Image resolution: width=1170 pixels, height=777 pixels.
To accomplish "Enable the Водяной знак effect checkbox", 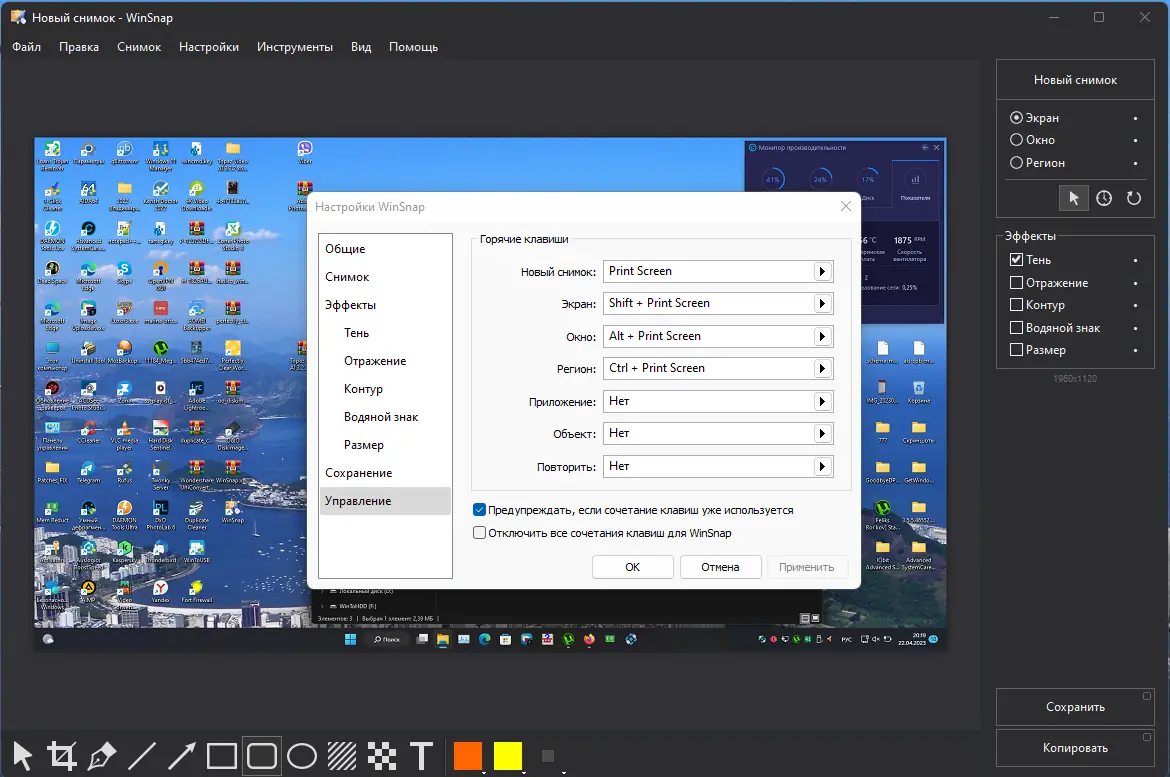I will pos(1016,328).
